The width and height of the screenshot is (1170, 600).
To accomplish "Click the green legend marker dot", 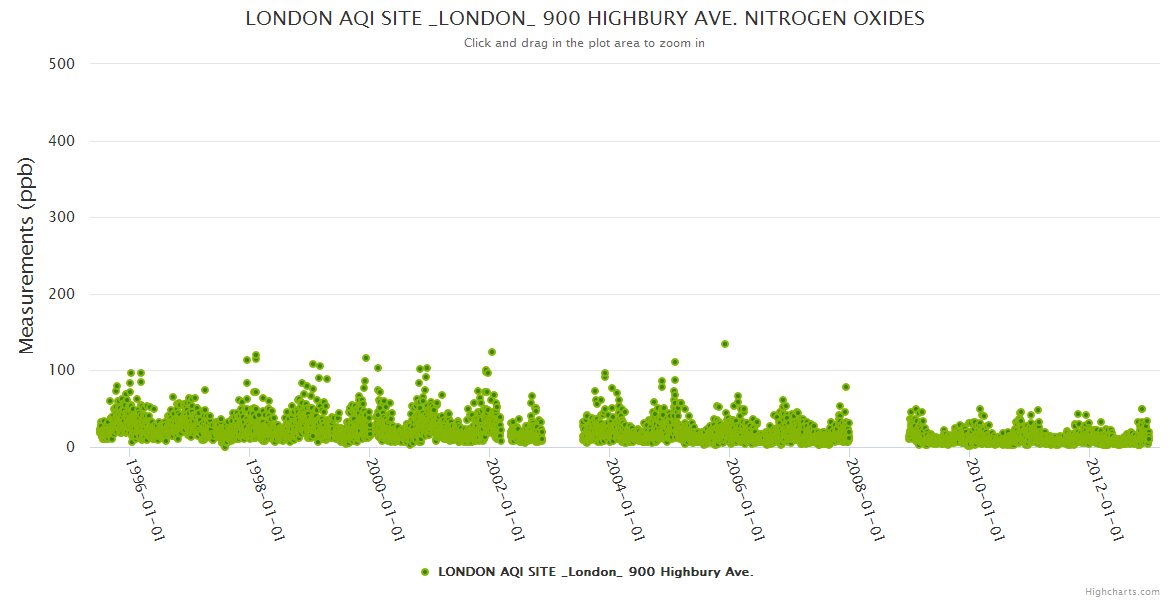I will 425,572.
